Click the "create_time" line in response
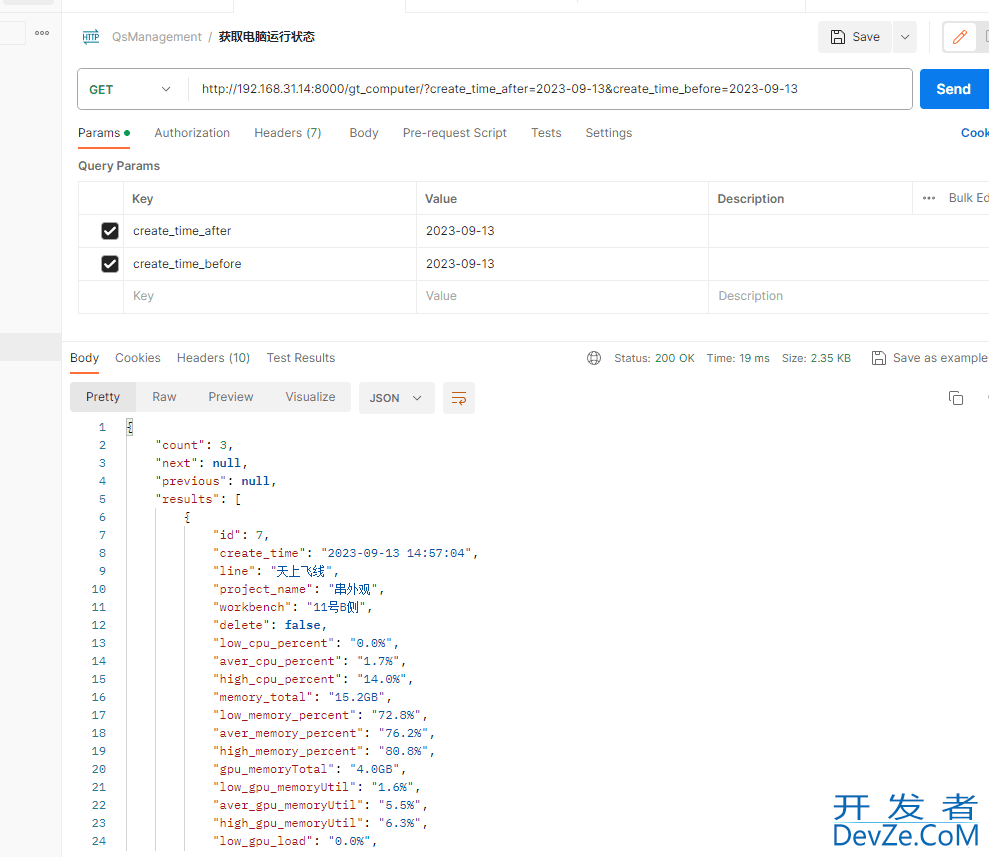This screenshot has height=857, width=989. 345,553
